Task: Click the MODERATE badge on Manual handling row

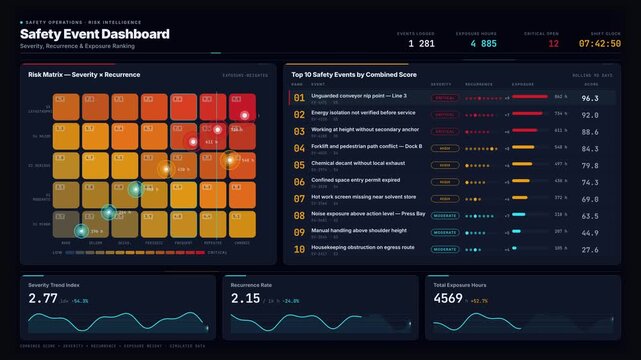Action: [x=445, y=233]
